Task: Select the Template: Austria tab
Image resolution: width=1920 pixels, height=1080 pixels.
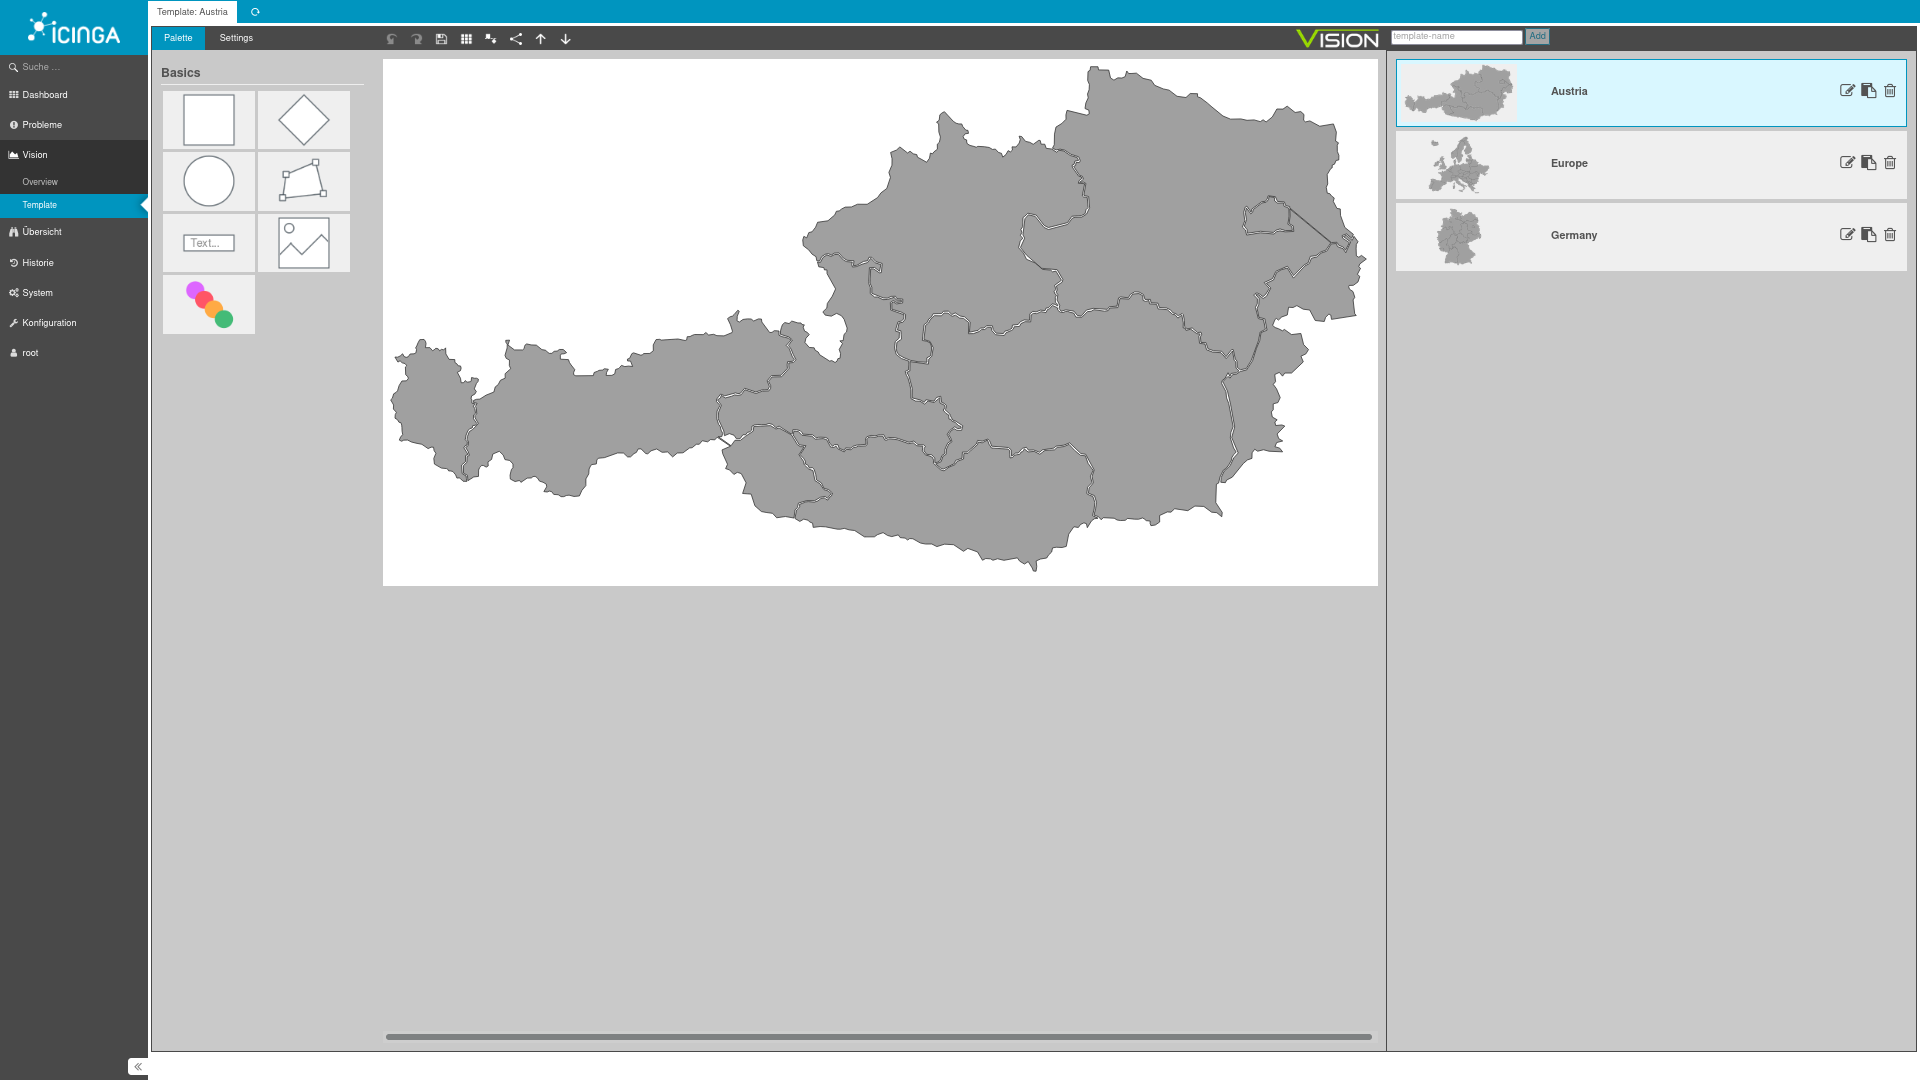Action: (192, 12)
